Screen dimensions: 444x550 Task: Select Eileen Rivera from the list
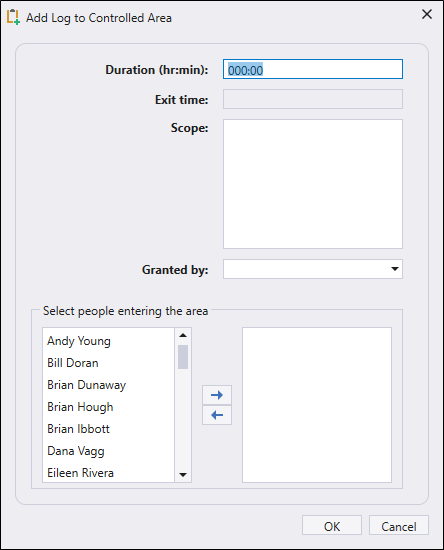[108, 473]
